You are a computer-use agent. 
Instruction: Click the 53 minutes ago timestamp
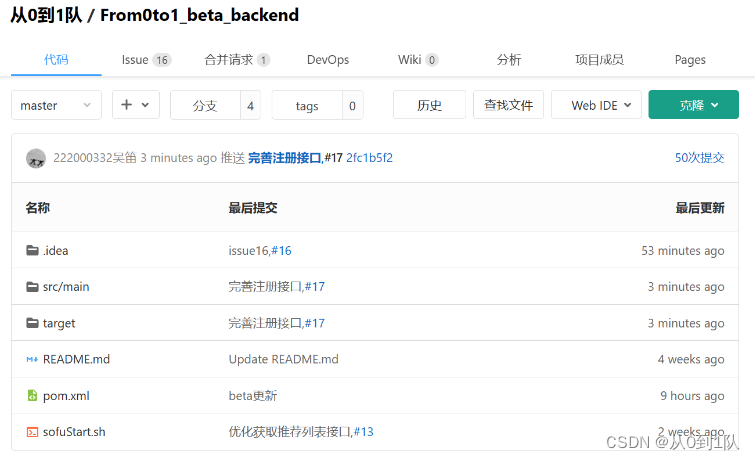click(683, 250)
